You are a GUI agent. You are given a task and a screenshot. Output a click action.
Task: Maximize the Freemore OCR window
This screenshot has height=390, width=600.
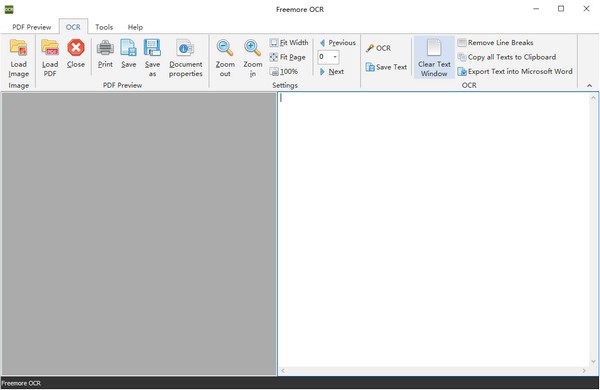[561, 9]
